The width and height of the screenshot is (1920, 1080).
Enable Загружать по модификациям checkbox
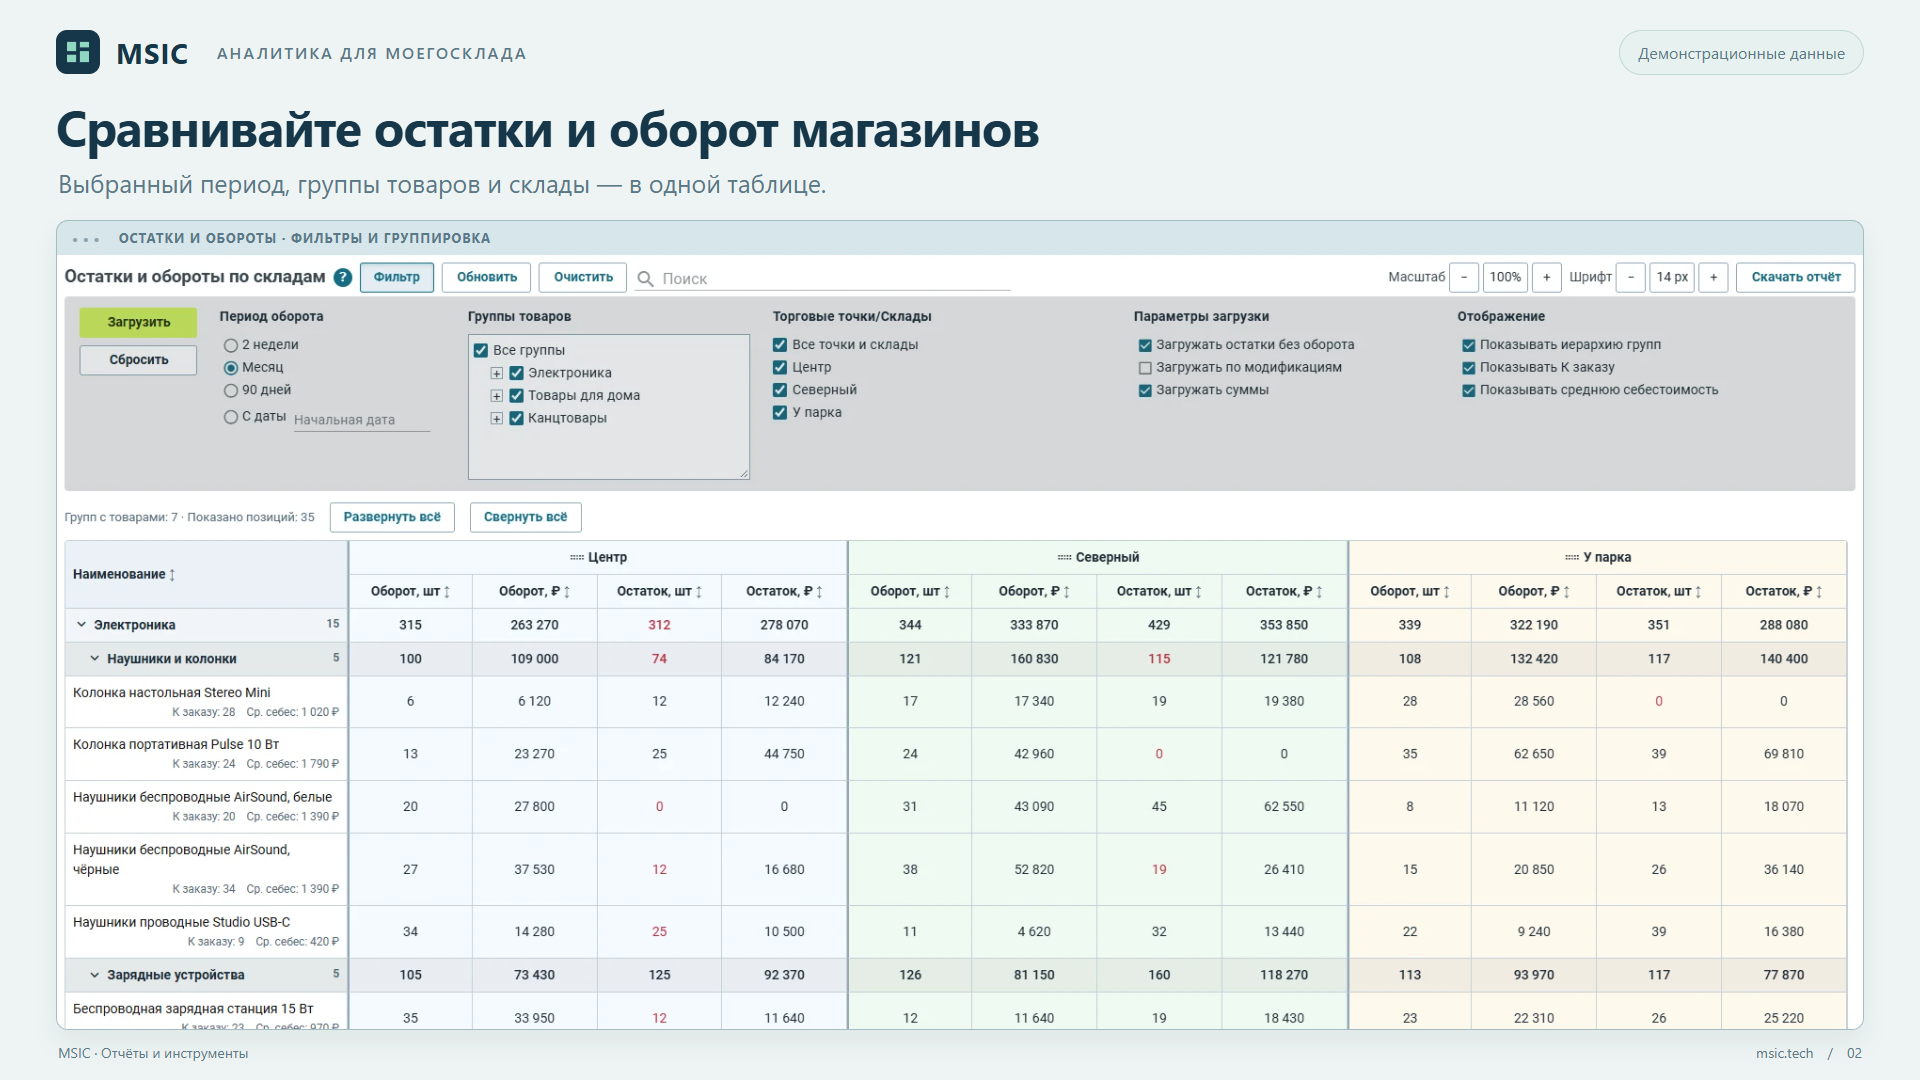[1145, 368]
